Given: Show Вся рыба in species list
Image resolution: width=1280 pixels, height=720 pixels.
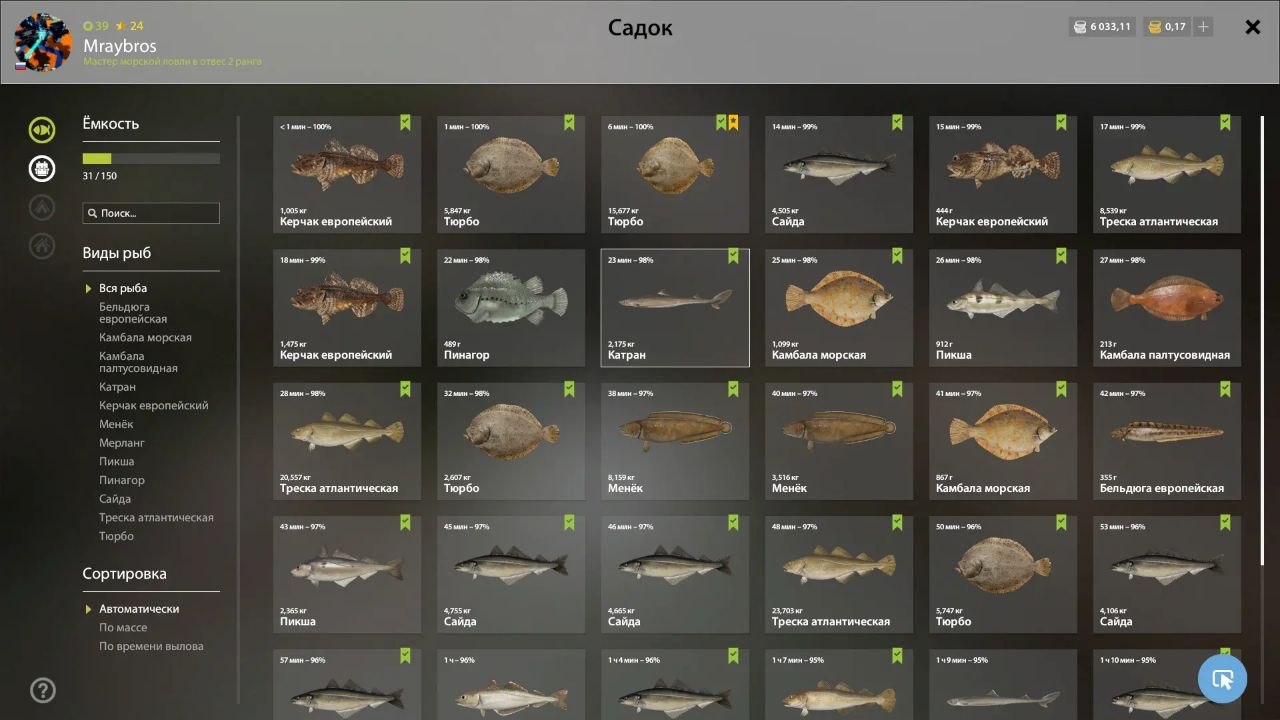Looking at the screenshot, I should (x=123, y=288).
